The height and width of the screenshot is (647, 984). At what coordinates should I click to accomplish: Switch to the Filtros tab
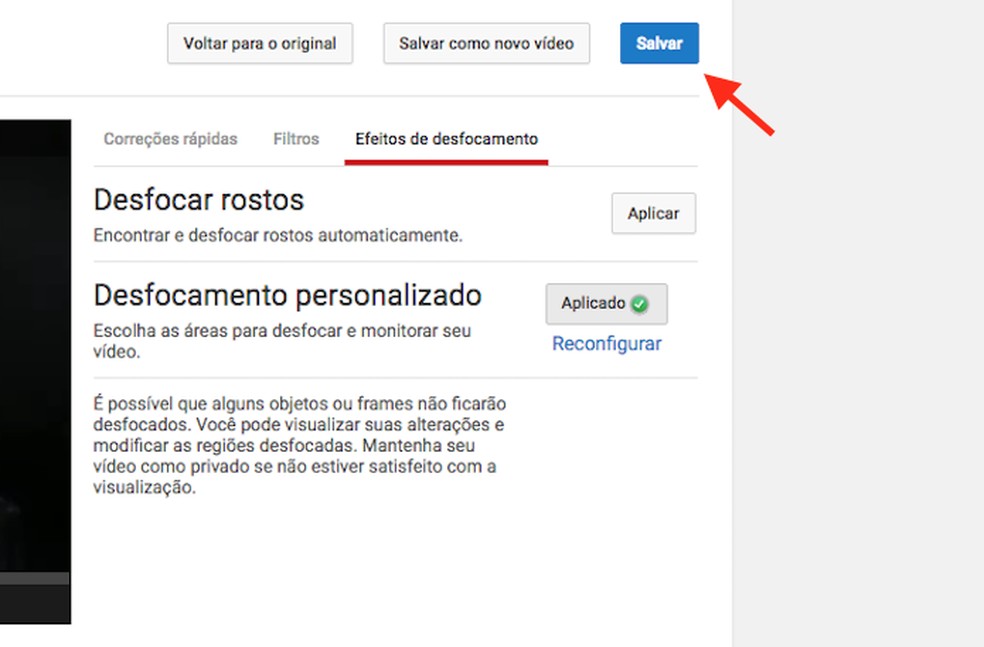[295, 139]
